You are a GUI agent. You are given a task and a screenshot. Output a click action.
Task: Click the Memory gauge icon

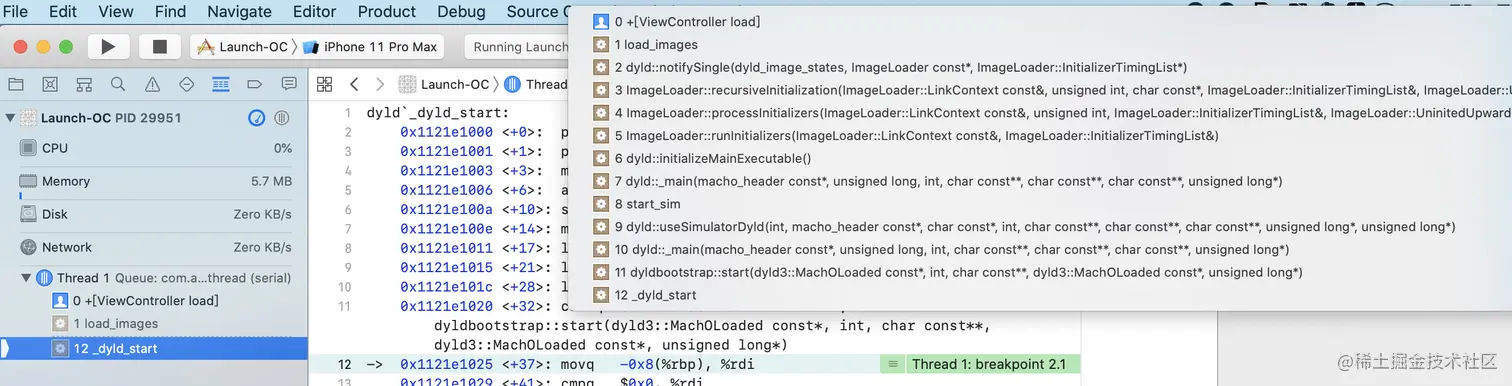28,181
